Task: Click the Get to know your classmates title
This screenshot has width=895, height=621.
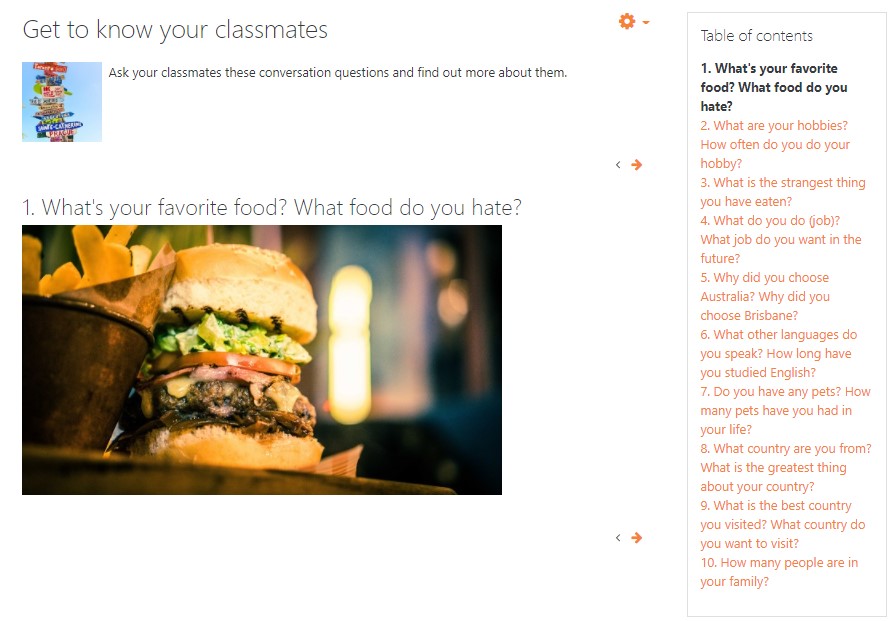Action: coord(175,30)
